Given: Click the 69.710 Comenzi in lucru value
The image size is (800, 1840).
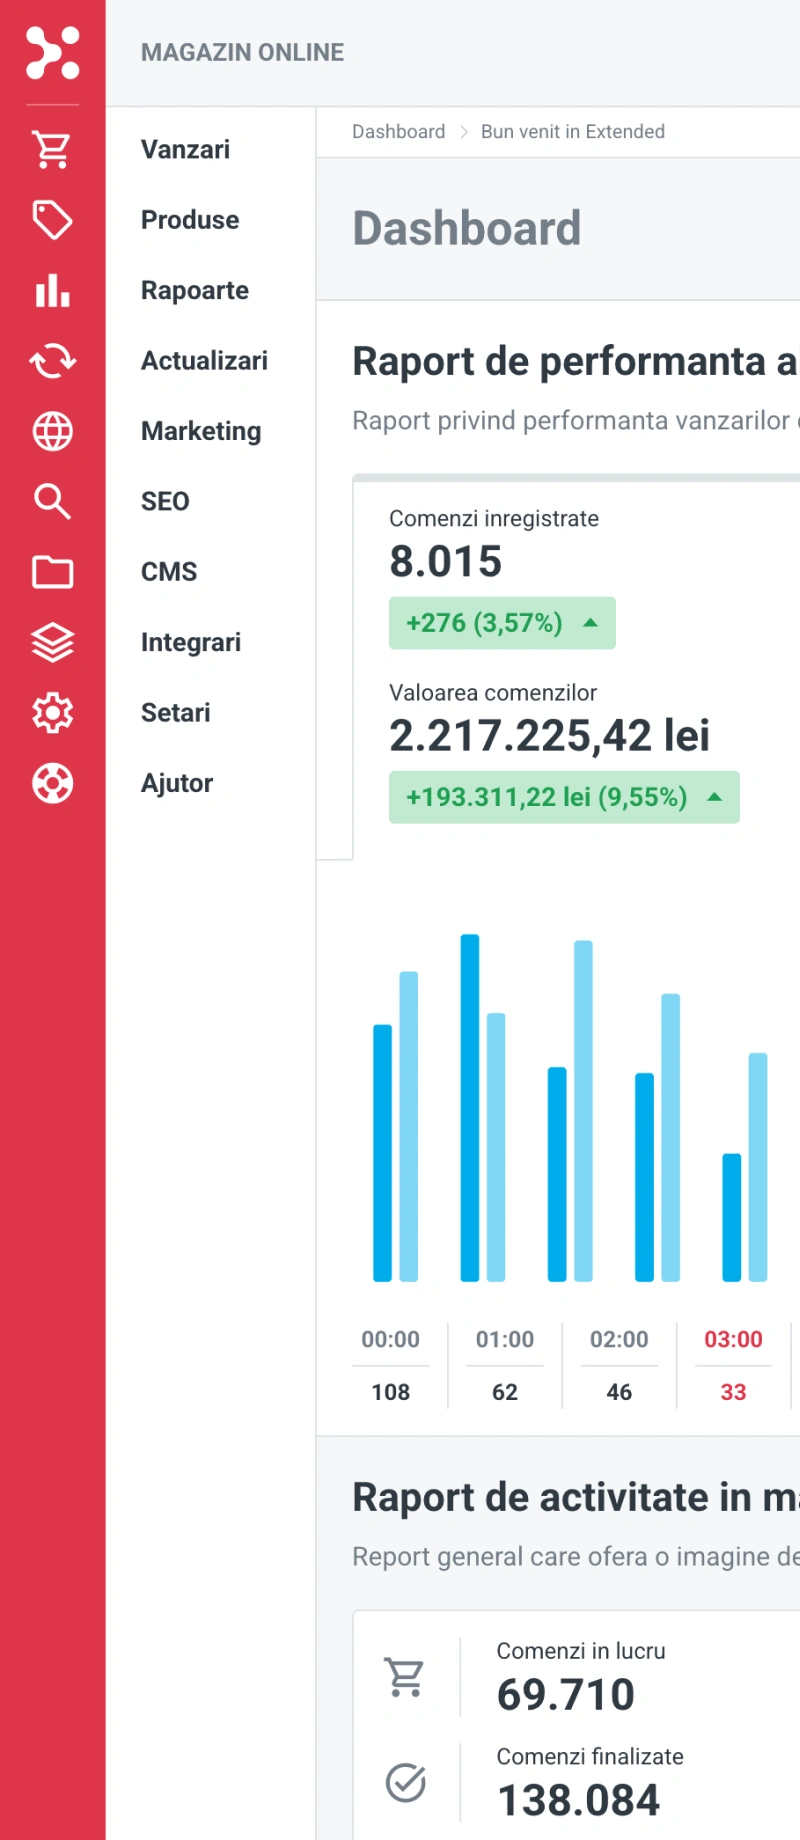Looking at the screenshot, I should pos(566,1695).
